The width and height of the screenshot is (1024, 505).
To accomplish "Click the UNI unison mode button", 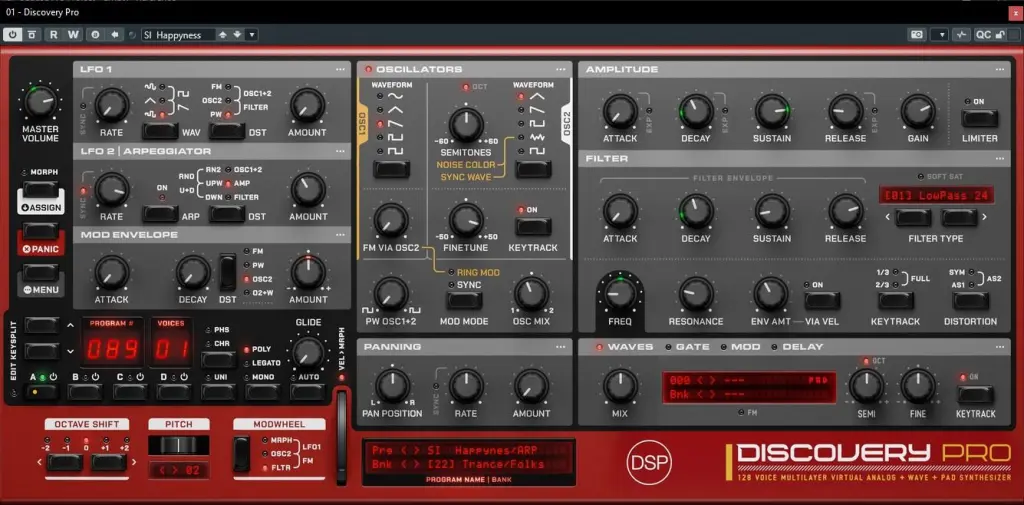I will 218,392.
